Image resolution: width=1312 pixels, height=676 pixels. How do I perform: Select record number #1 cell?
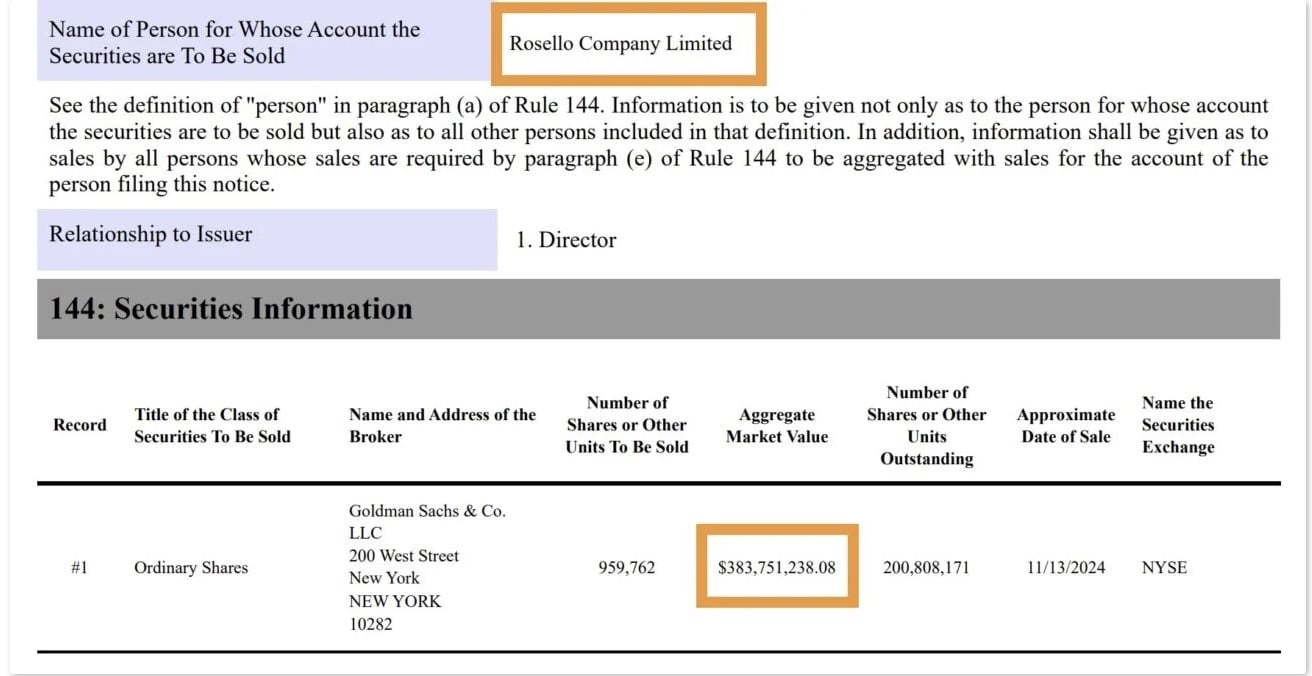point(79,568)
